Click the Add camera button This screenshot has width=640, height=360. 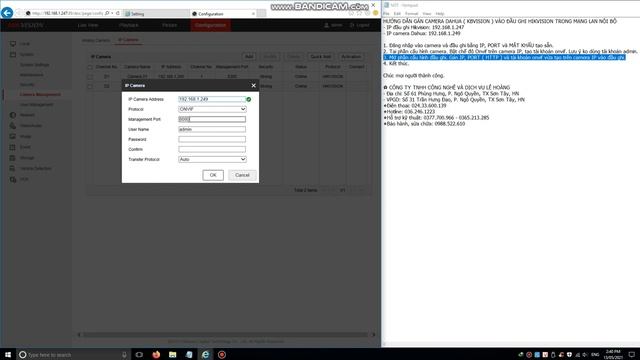coord(249,57)
